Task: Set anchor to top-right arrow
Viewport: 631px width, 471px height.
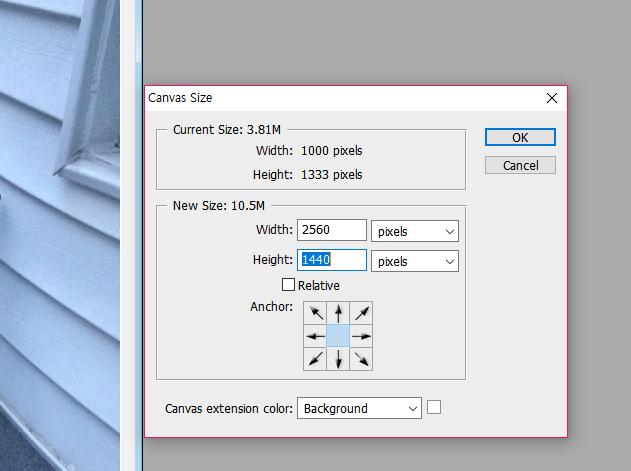Action: tap(361, 312)
